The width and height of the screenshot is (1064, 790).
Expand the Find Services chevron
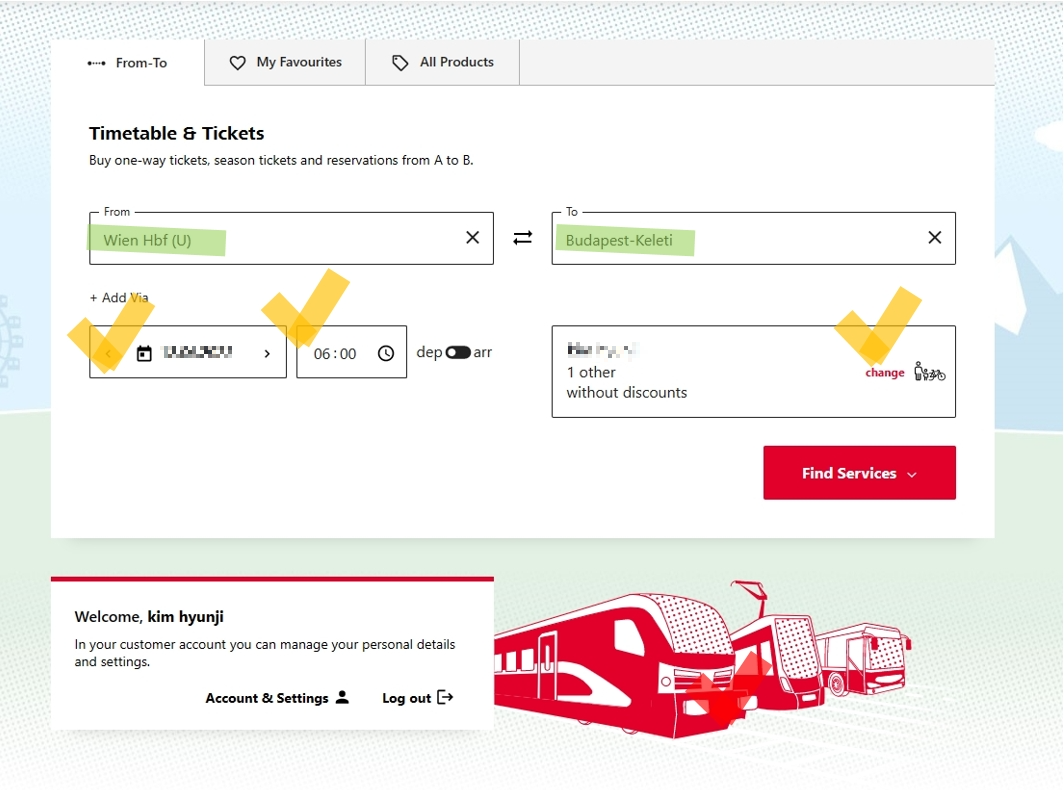pos(912,474)
